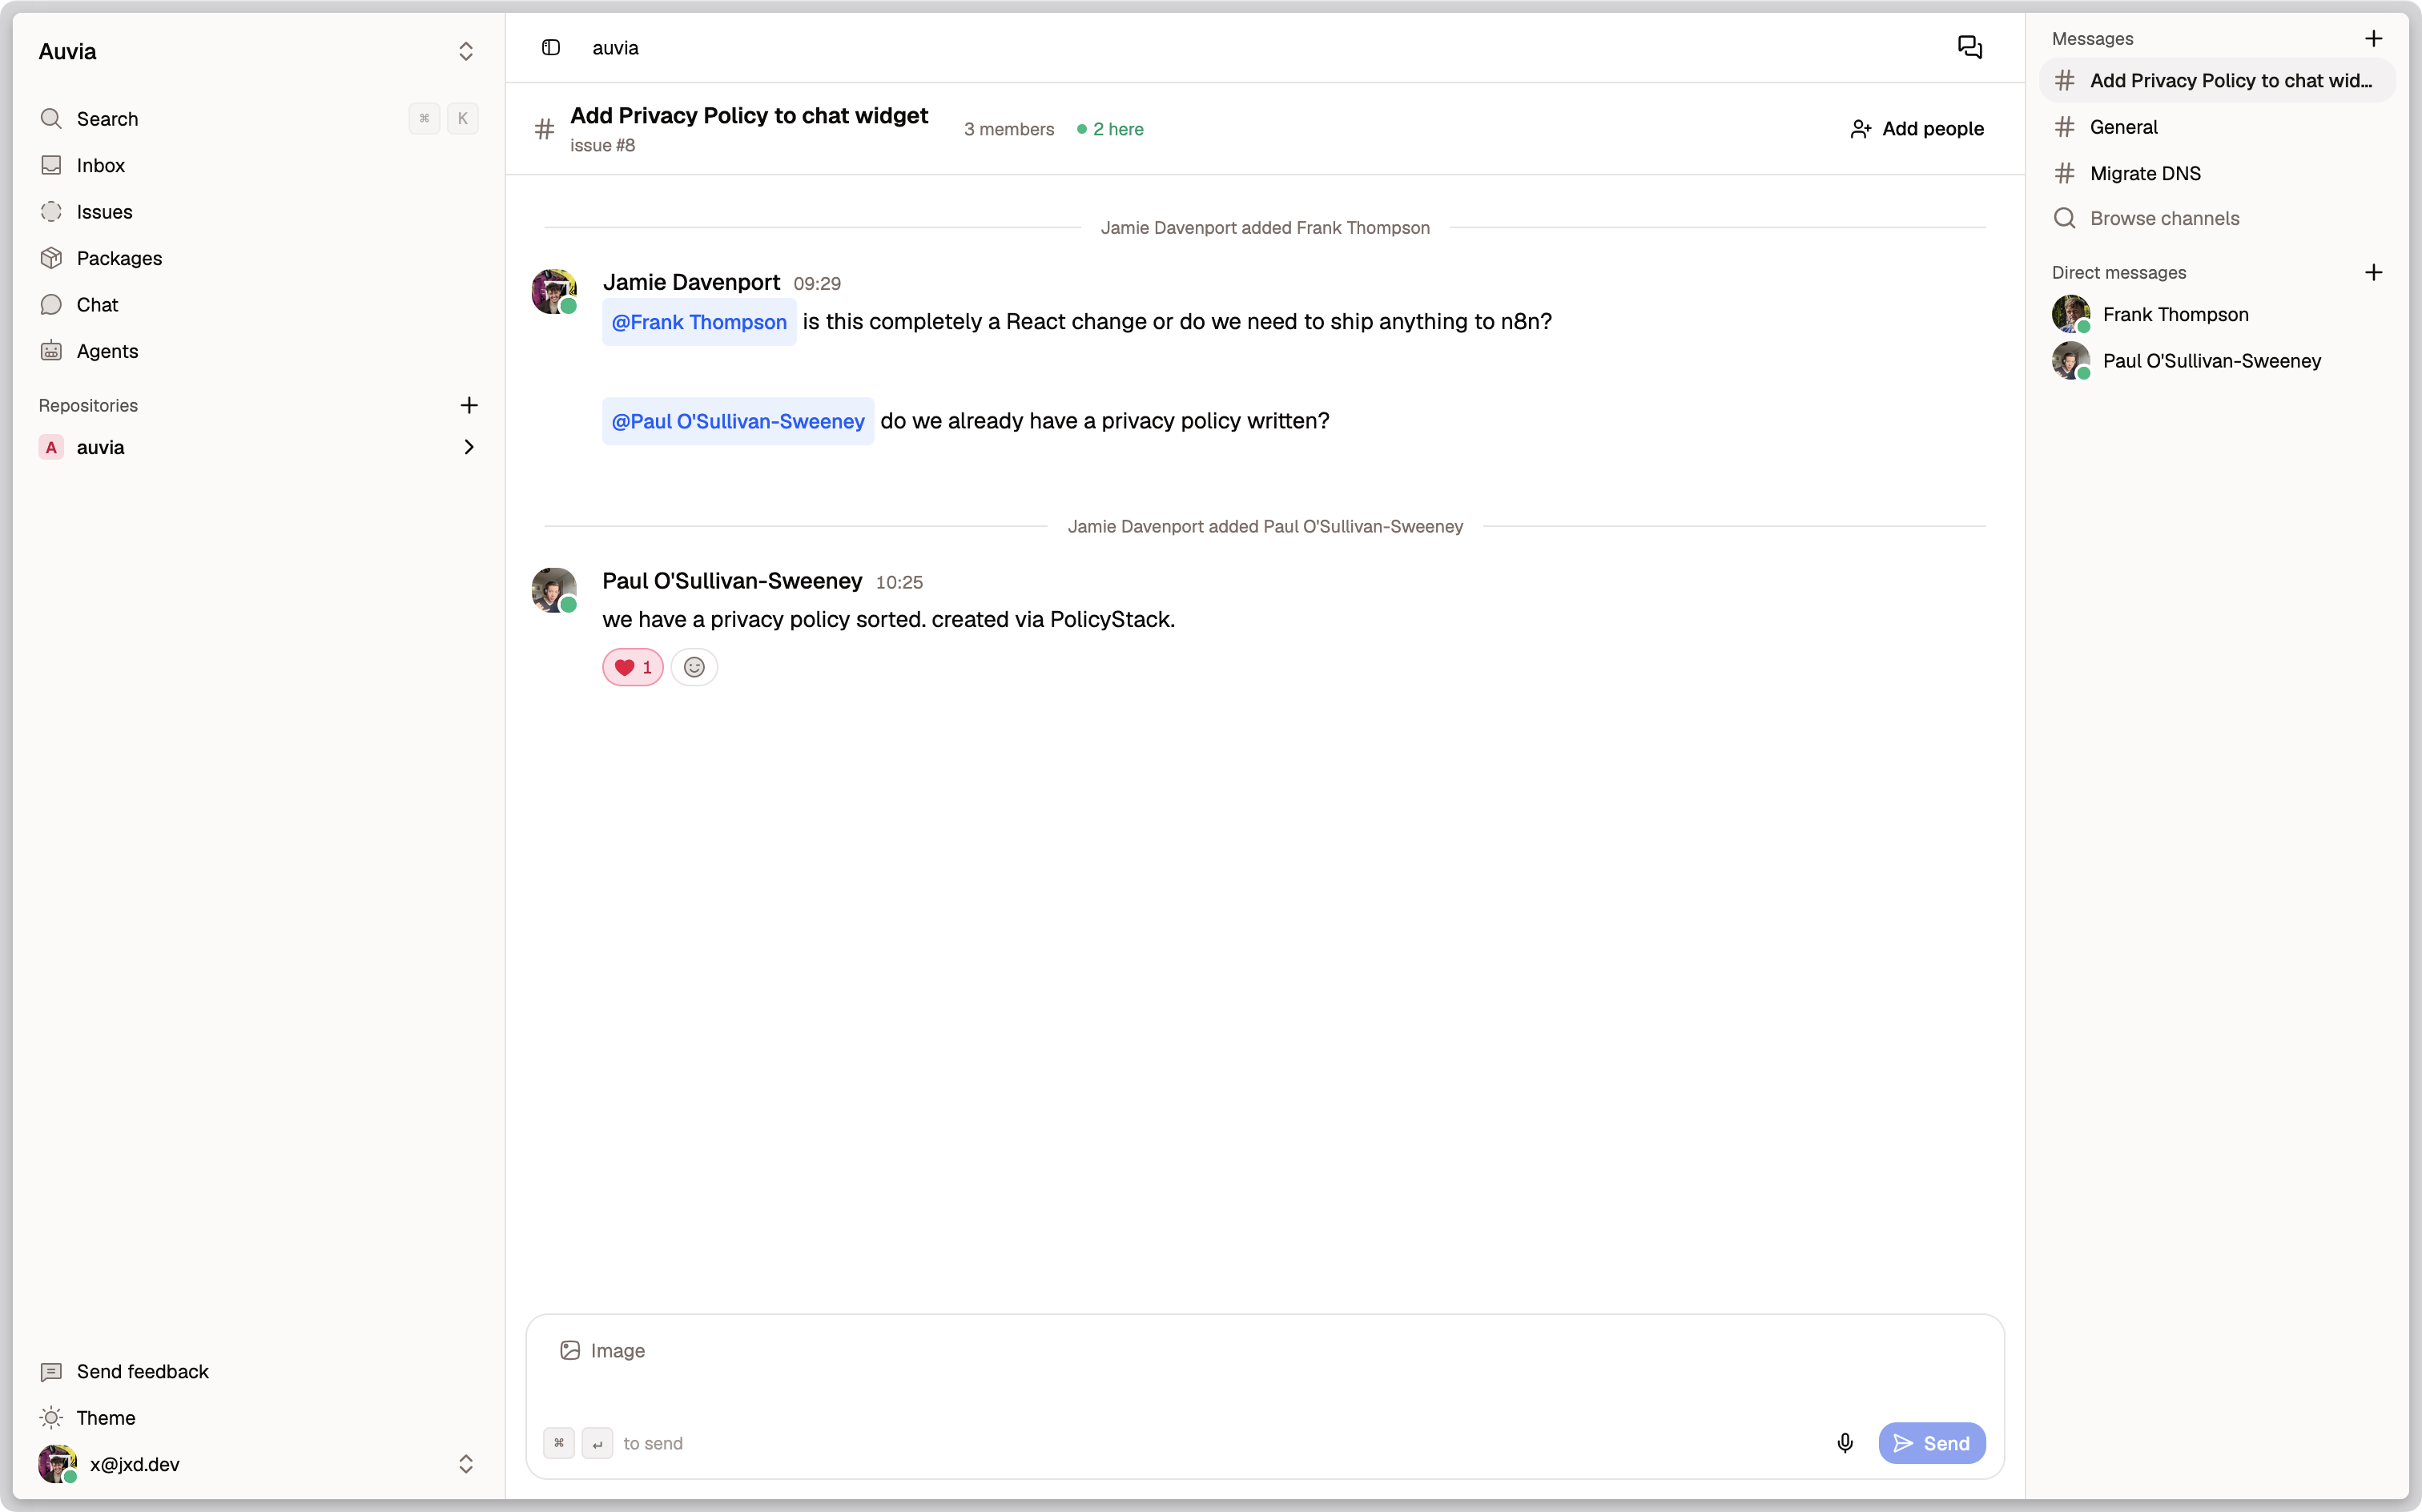Click Add people
Image resolution: width=2422 pixels, height=1512 pixels.
click(x=1917, y=129)
